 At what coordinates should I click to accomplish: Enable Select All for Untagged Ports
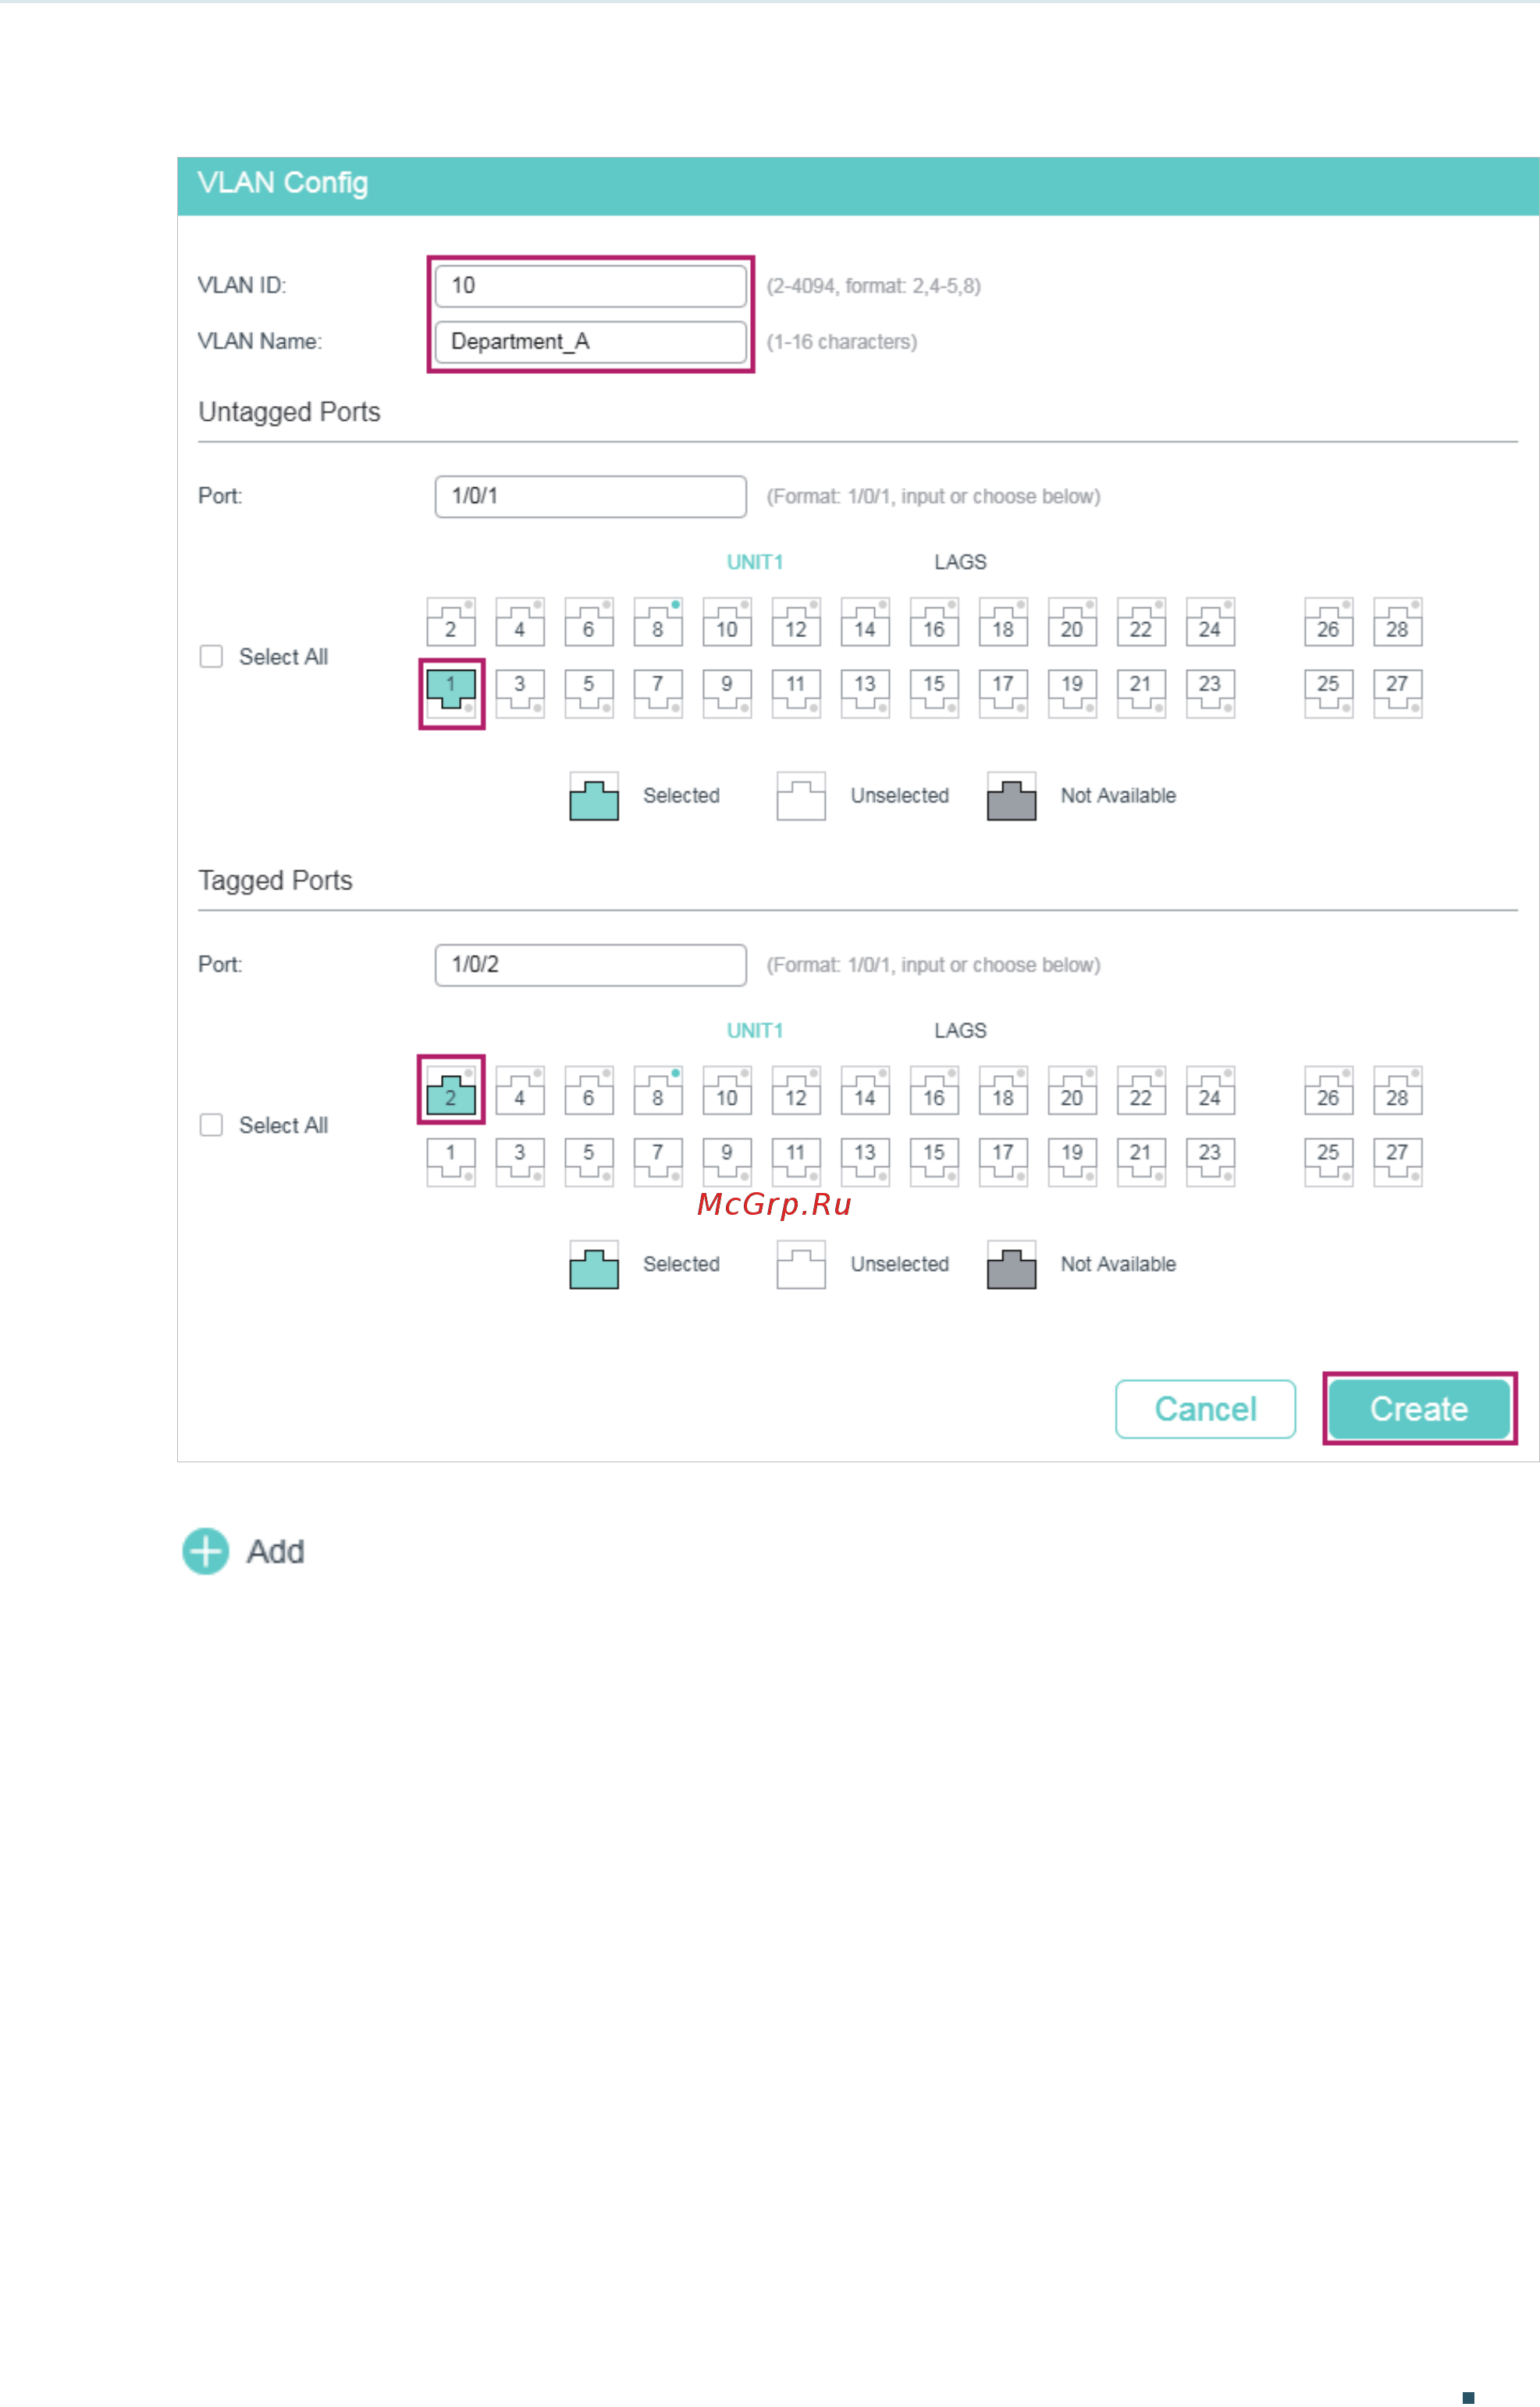[211, 656]
